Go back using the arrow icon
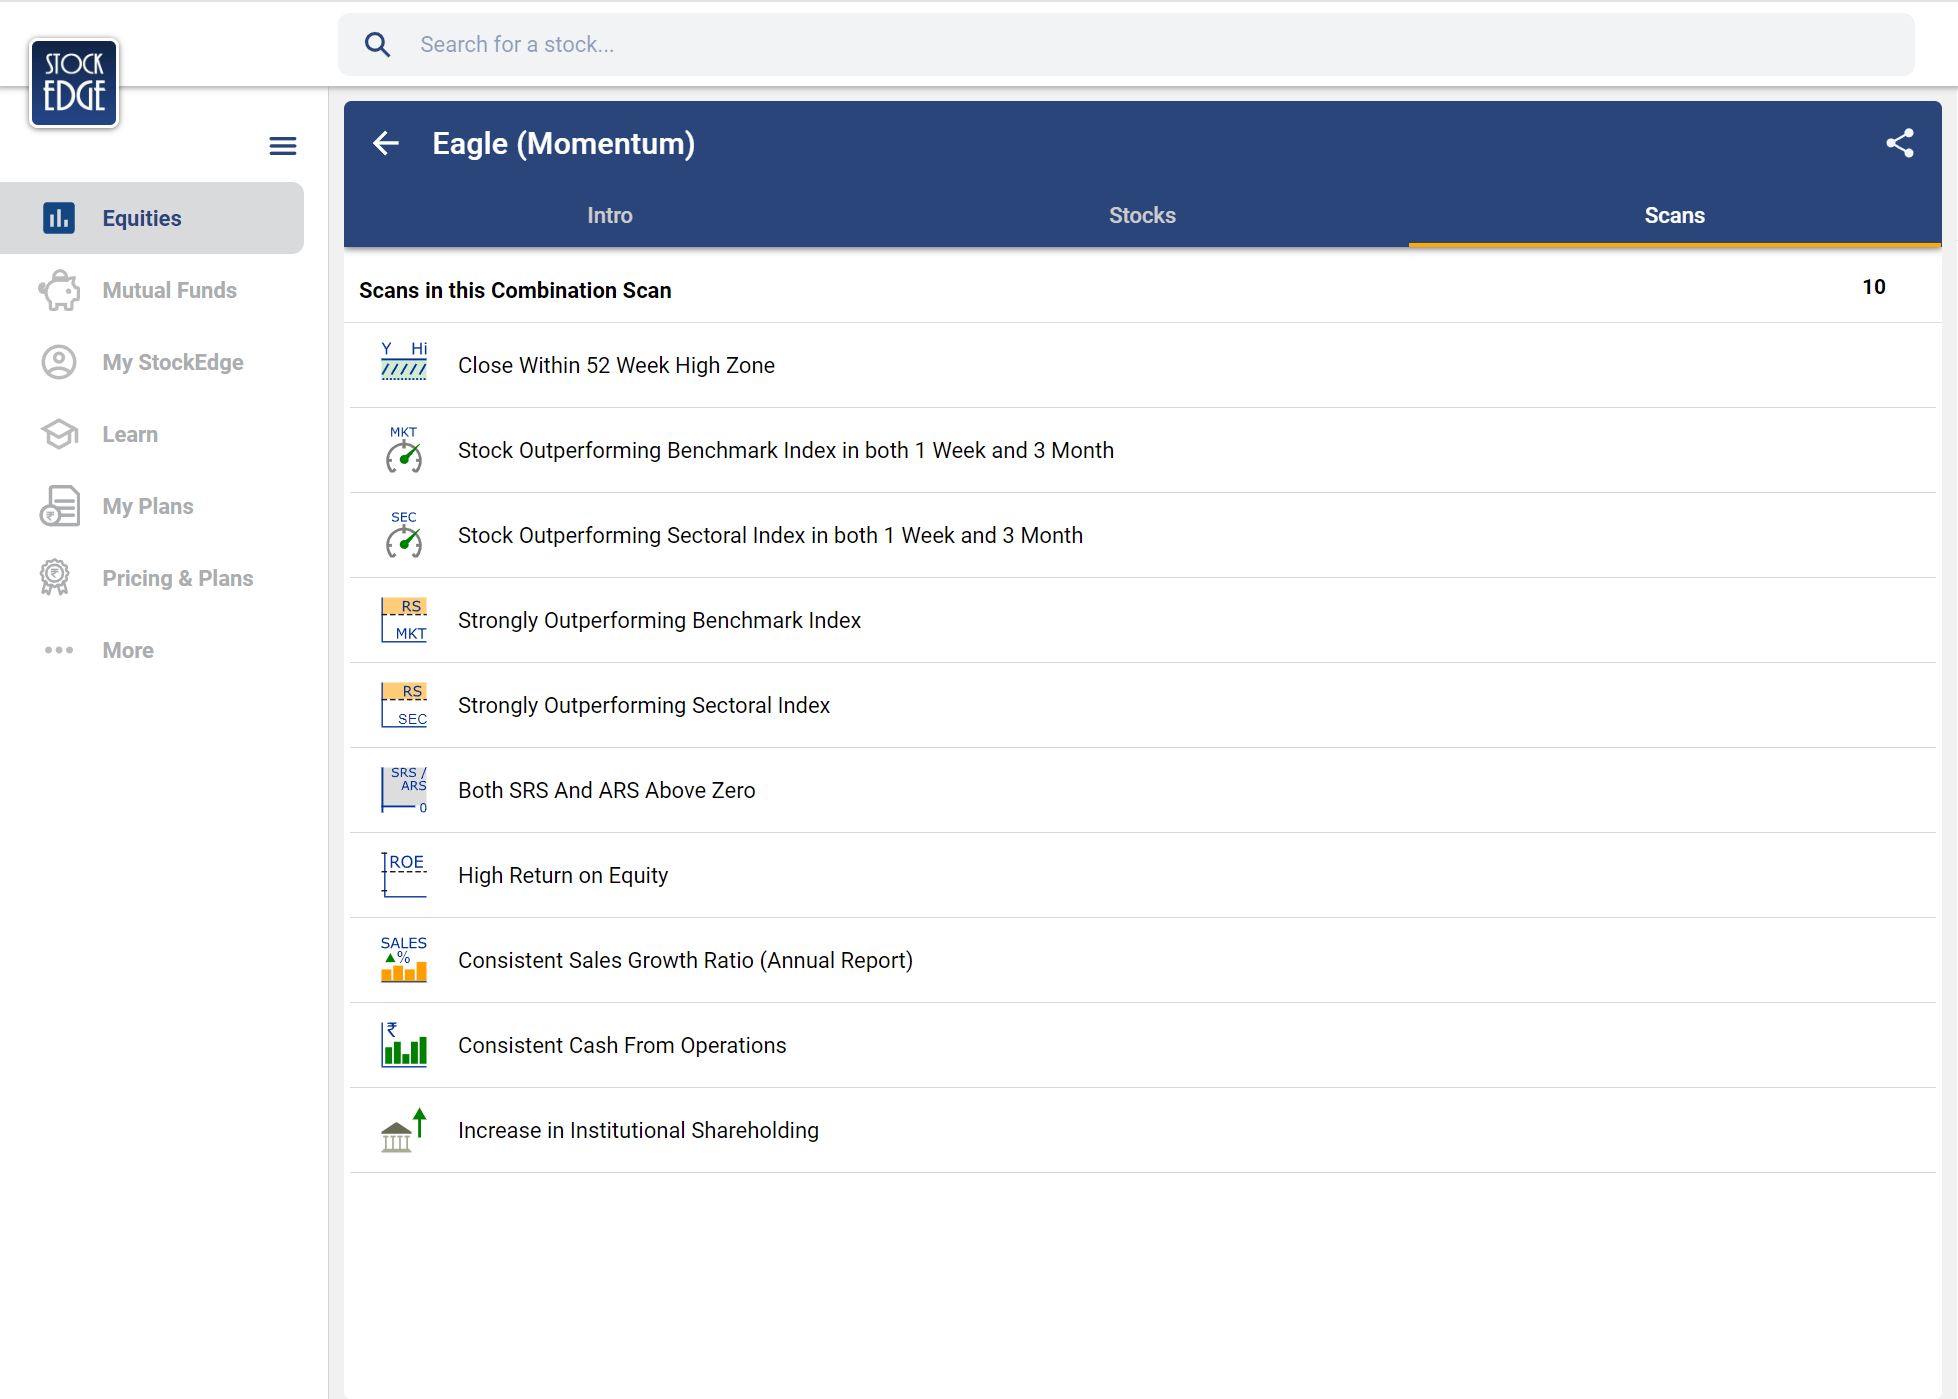Viewport: 1958px width, 1399px height. click(x=386, y=143)
